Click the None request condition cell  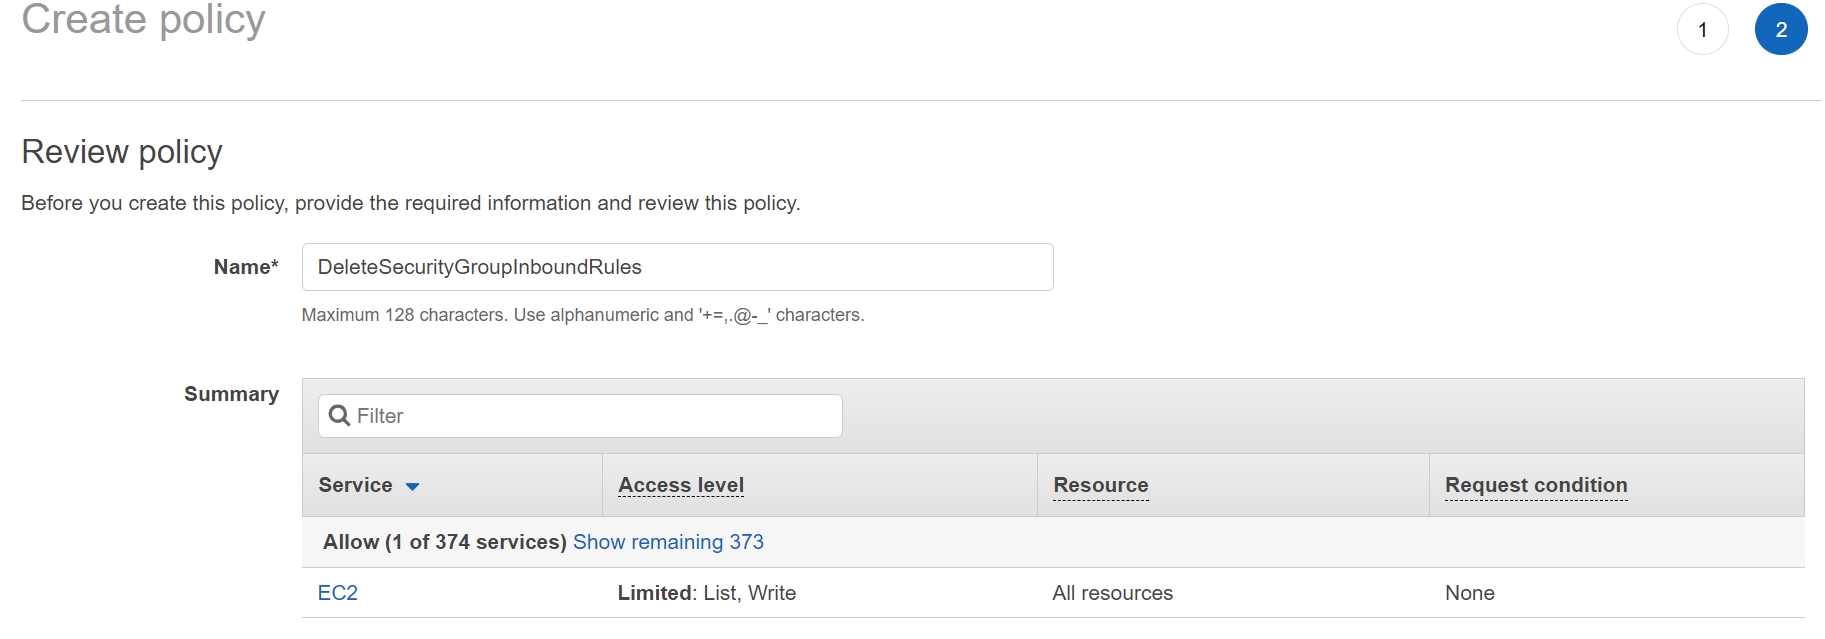point(1469,593)
